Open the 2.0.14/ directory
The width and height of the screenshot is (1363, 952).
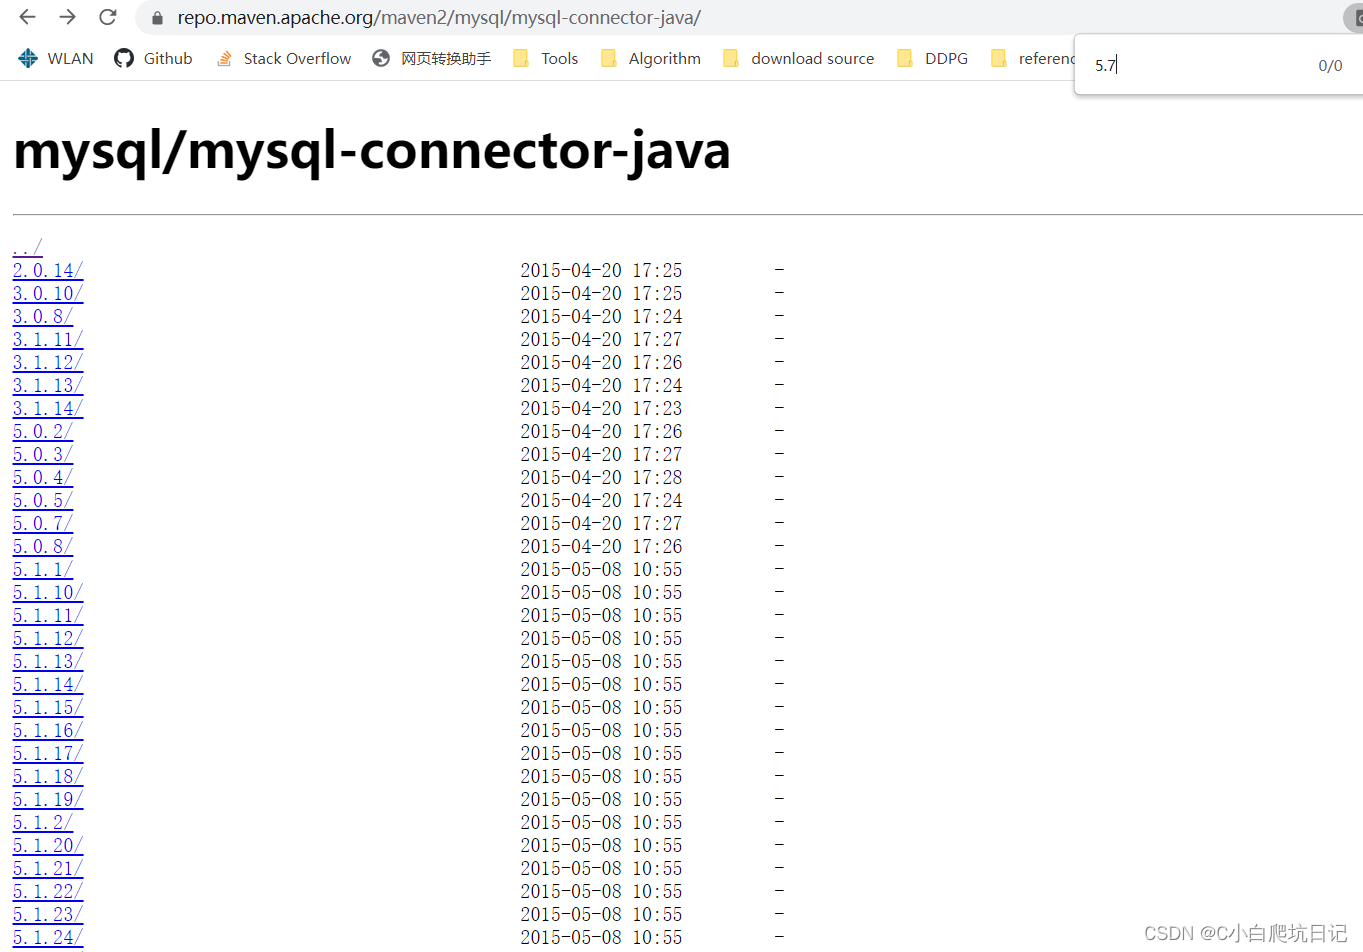(x=48, y=270)
